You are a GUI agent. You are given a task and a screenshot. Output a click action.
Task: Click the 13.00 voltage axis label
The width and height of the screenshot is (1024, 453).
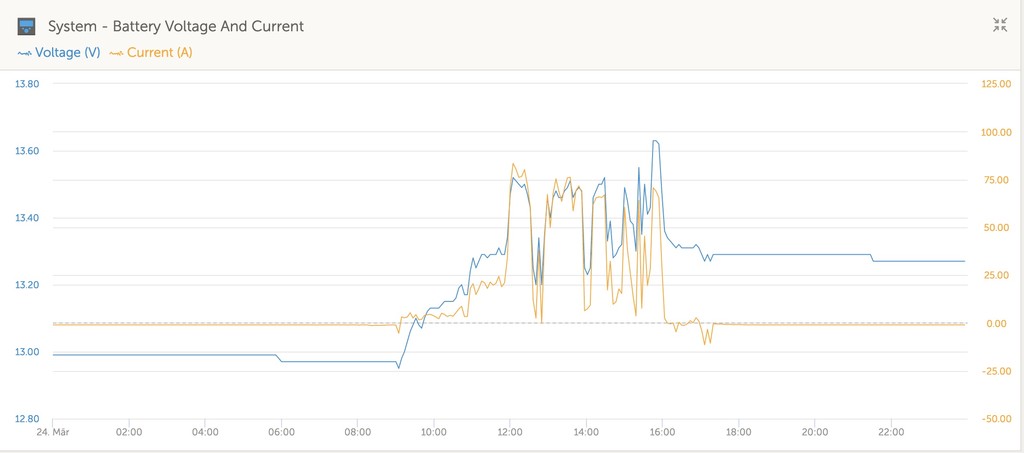pyautogui.click(x=27, y=352)
